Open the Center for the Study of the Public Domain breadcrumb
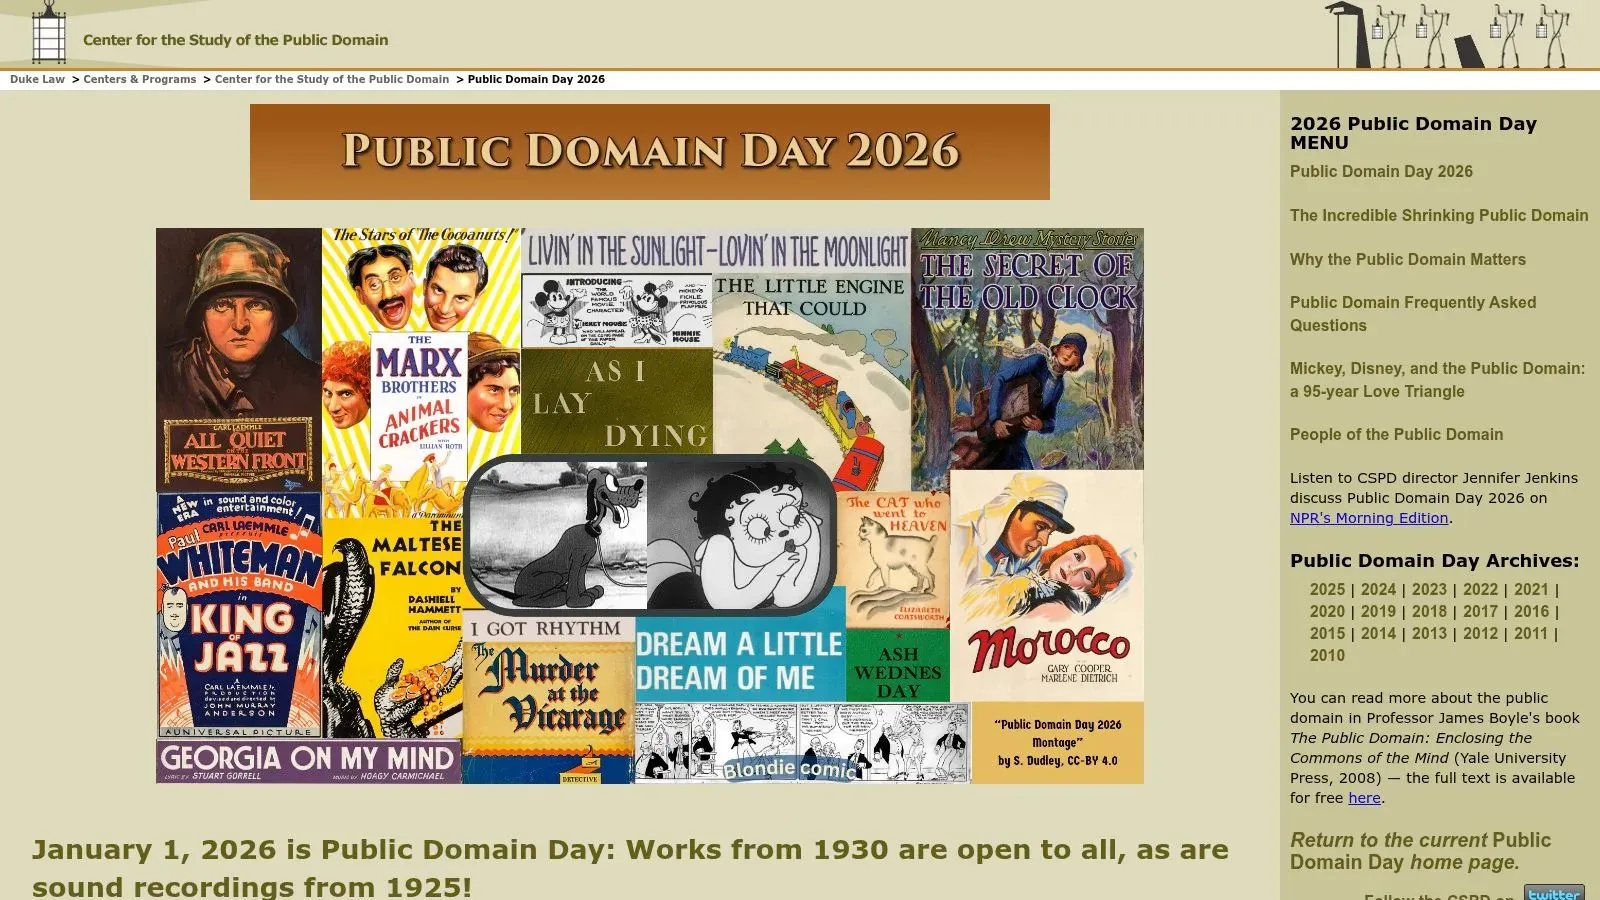Image resolution: width=1600 pixels, height=900 pixels. click(332, 79)
